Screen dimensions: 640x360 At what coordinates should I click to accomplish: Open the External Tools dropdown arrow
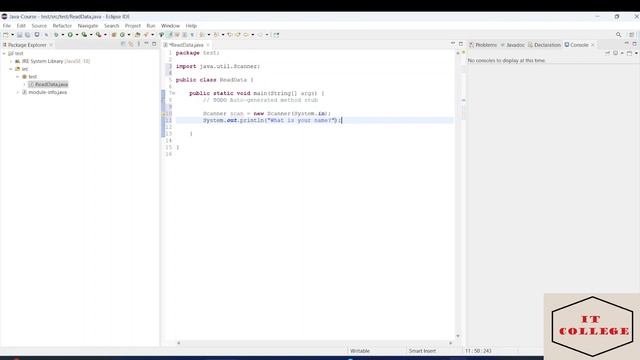tap(105, 35)
